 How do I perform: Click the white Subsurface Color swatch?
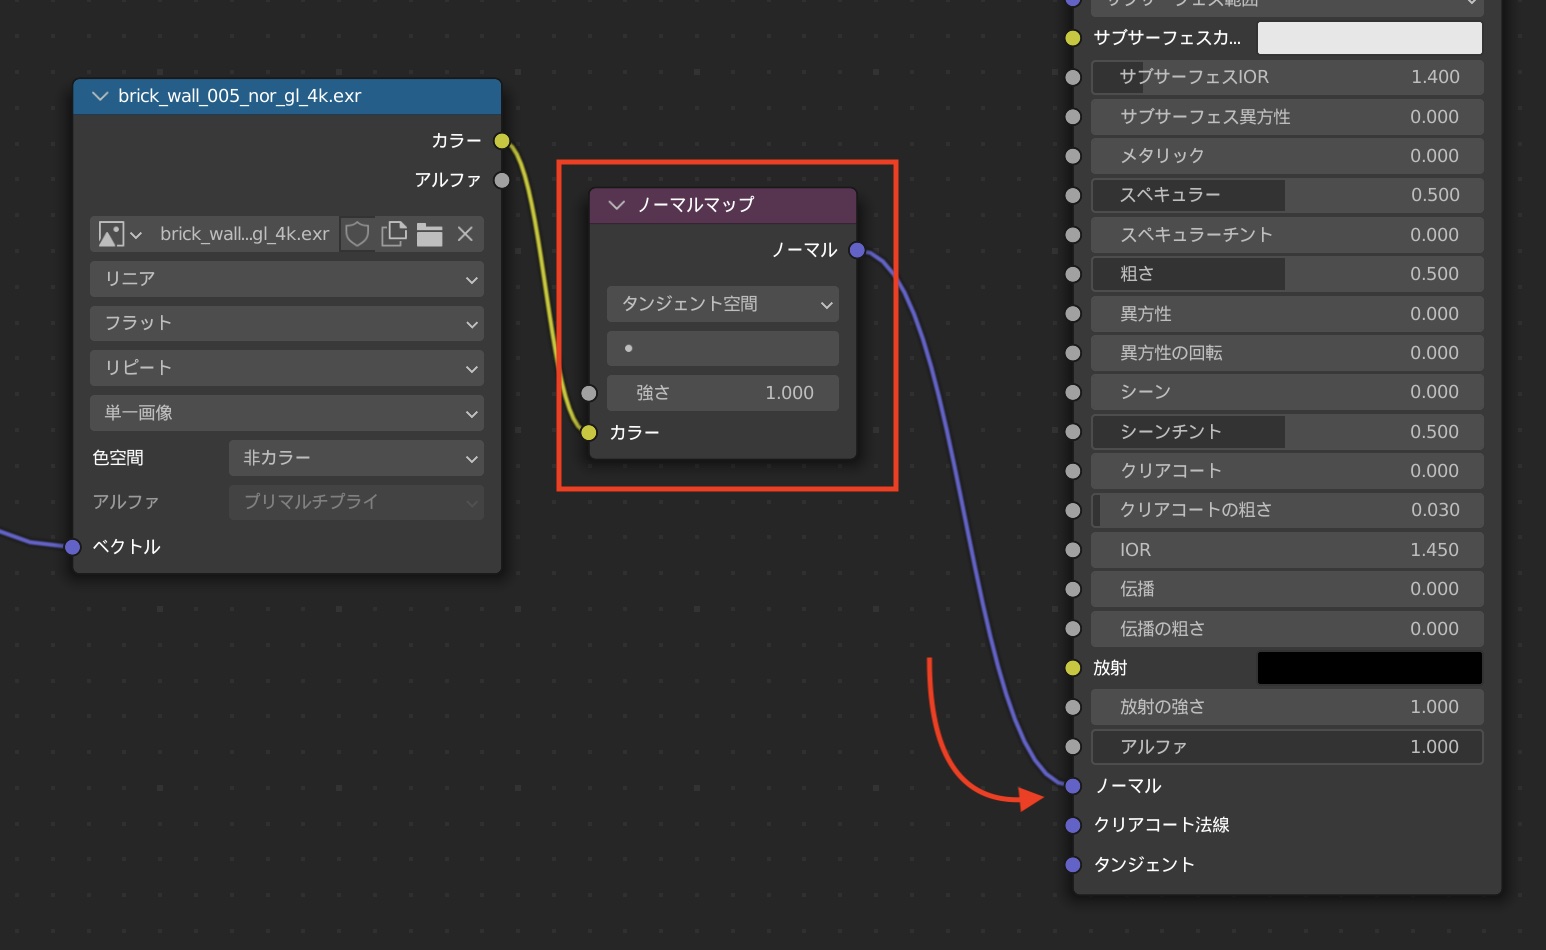pyautogui.click(x=1369, y=38)
